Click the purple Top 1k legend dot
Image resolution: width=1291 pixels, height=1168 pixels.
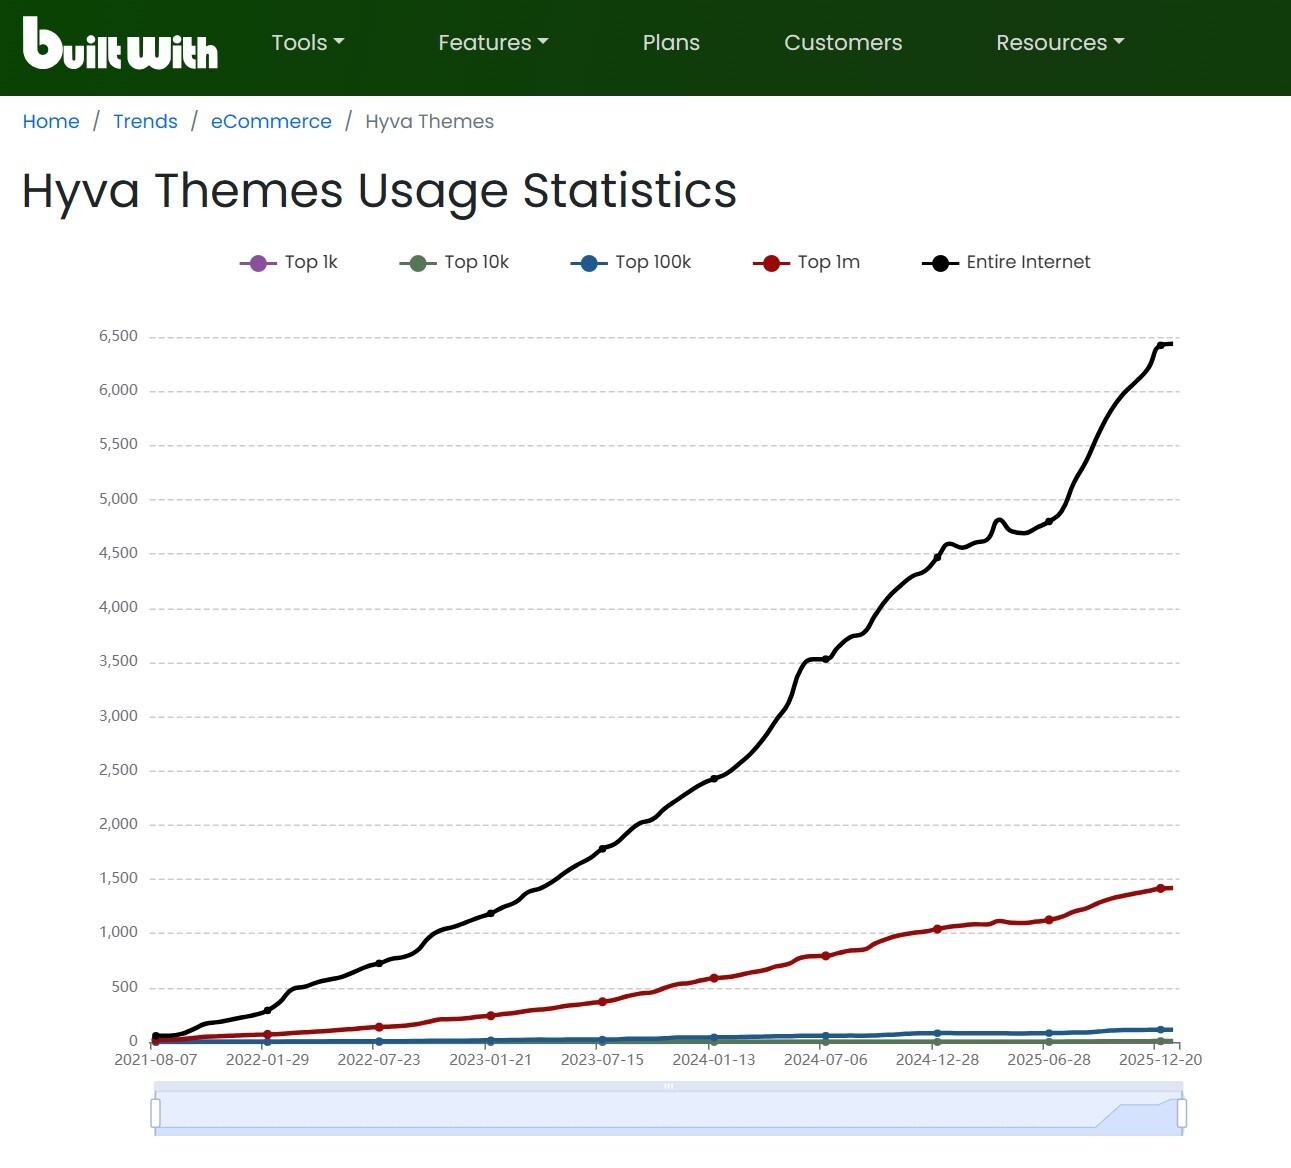point(258,262)
